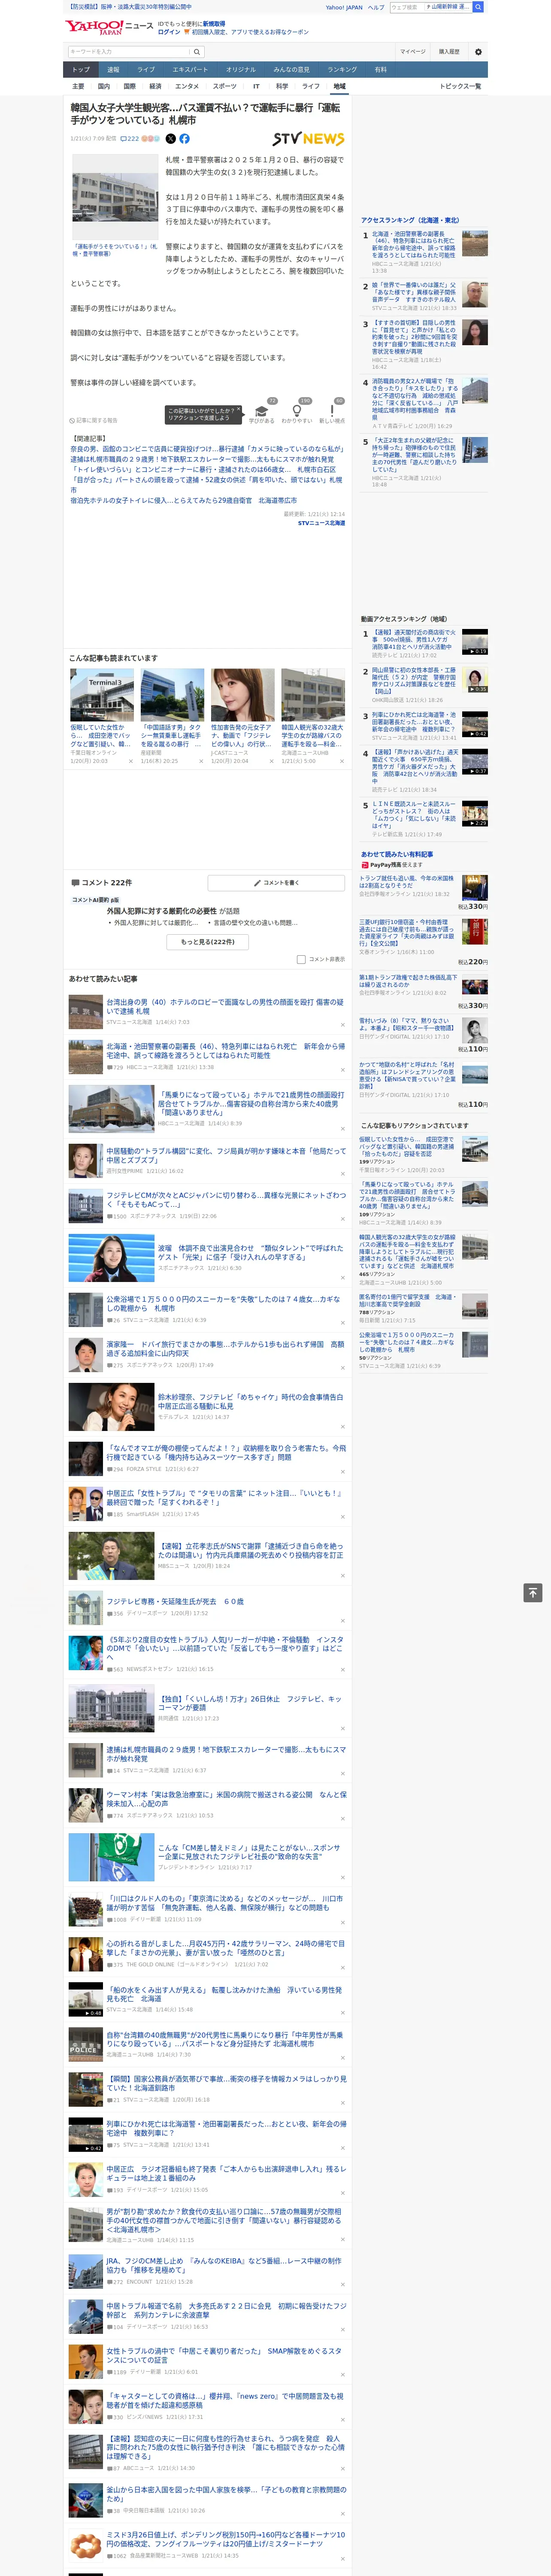
Task: Open paid article 雪村いづみ(8)「ママ、黙りなさい」
Action: coord(407,1024)
